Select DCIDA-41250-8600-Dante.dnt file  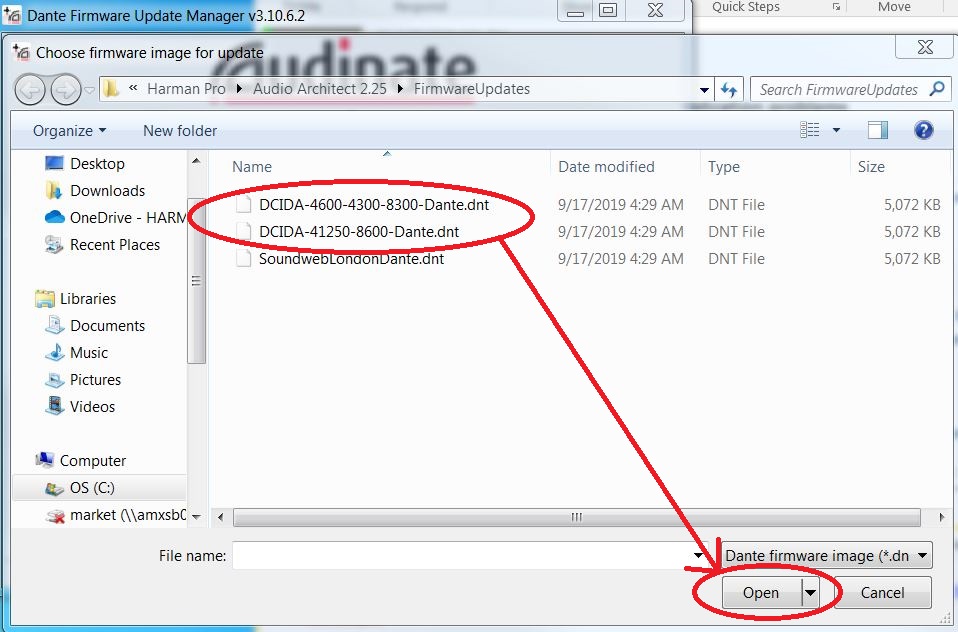click(x=358, y=231)
